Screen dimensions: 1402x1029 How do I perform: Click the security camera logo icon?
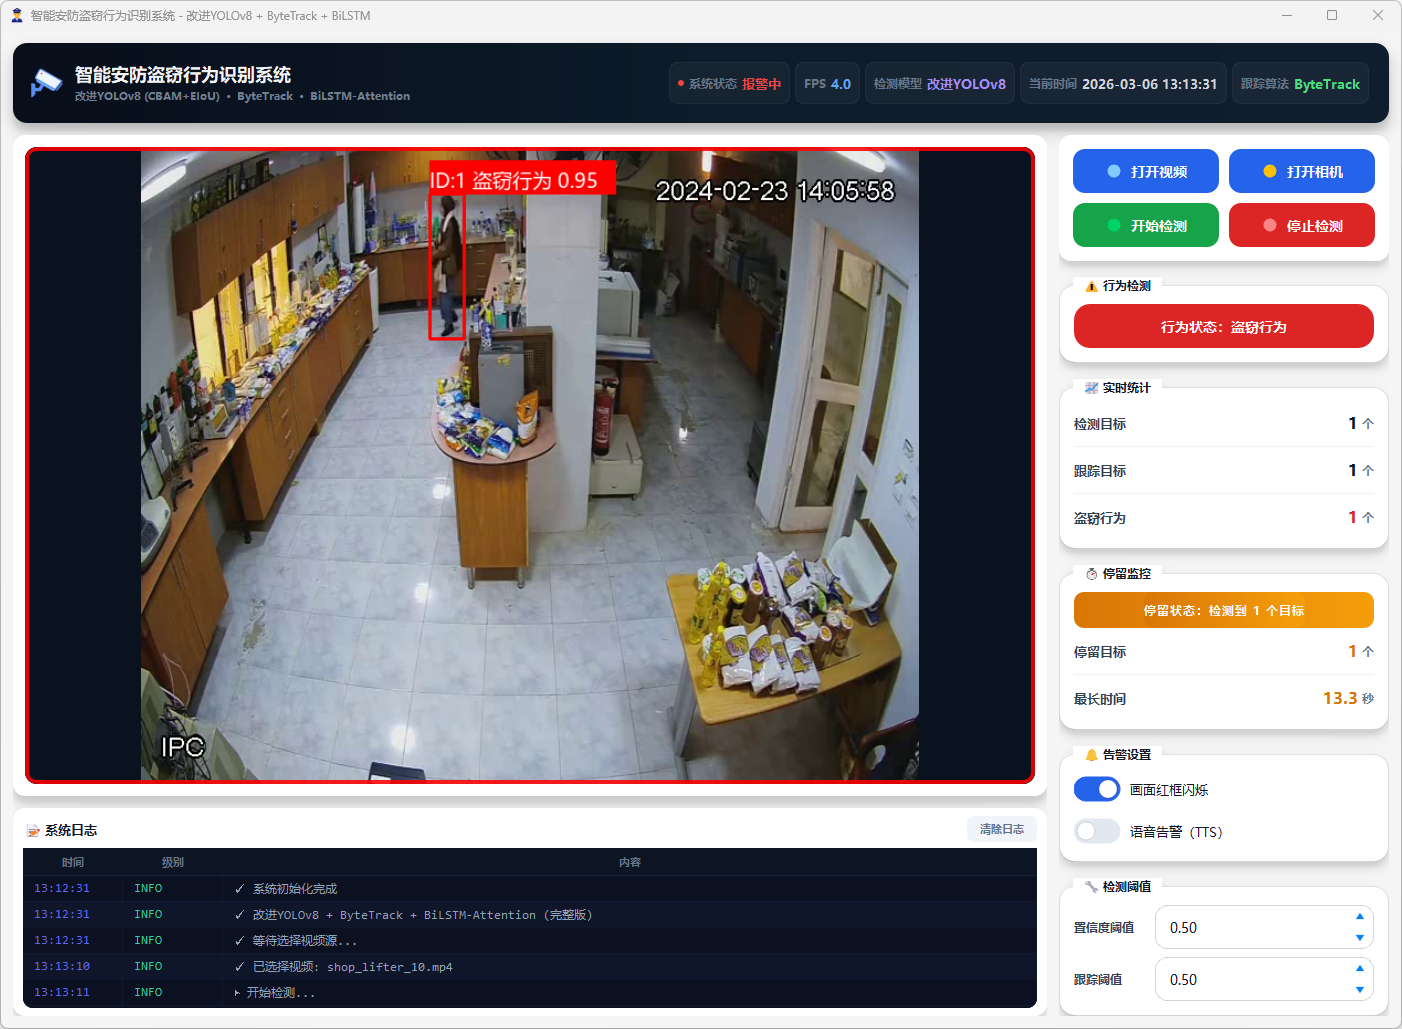tap(45, 83)
